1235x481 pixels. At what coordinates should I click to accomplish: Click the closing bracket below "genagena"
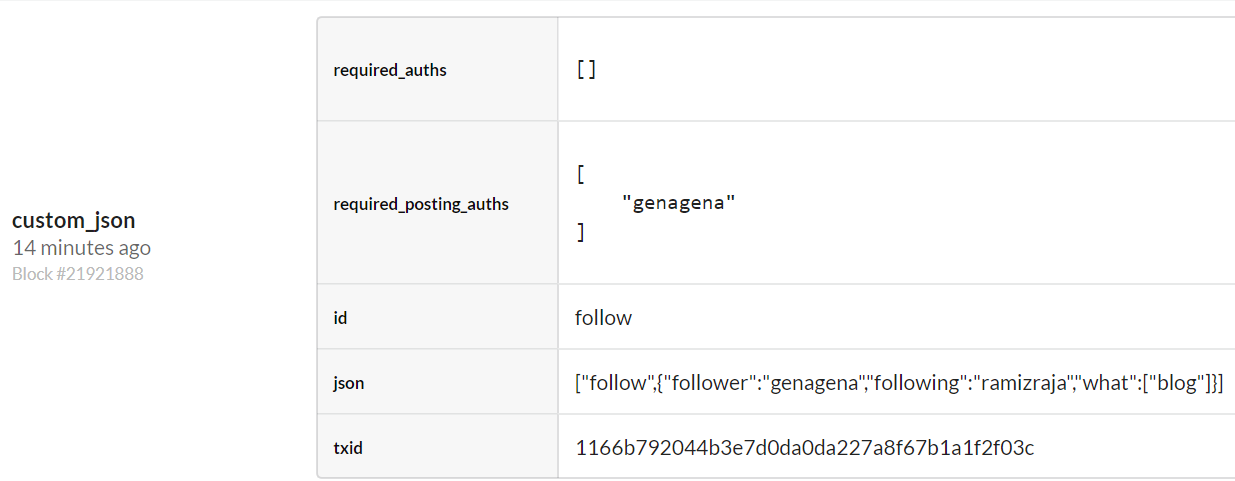coord(580,232)
